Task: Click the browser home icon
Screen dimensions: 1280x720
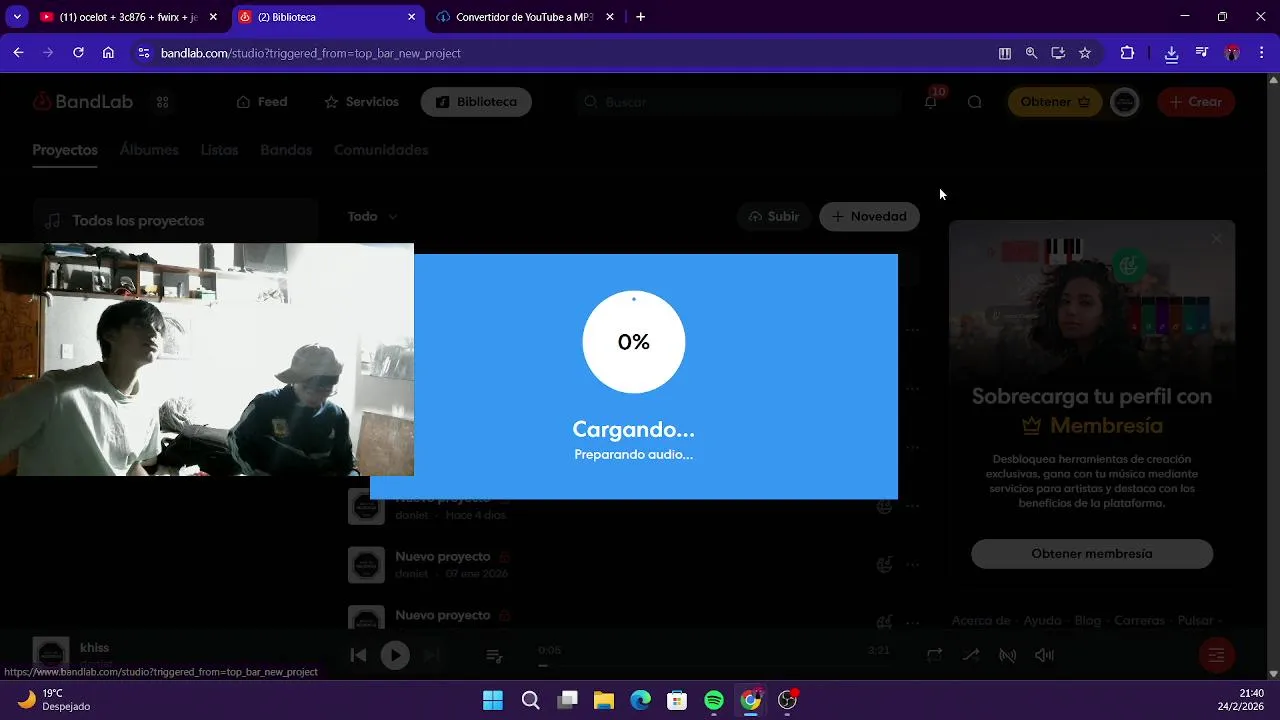Action: coord(108,53)
